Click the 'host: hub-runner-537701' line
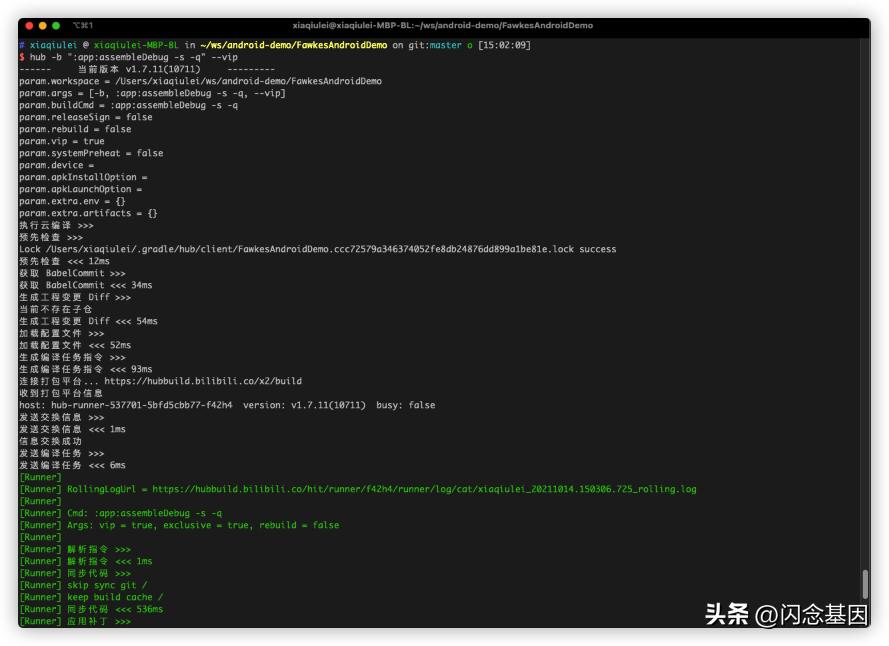This screenshot has width=889, height=646. [x=227, y=405]
